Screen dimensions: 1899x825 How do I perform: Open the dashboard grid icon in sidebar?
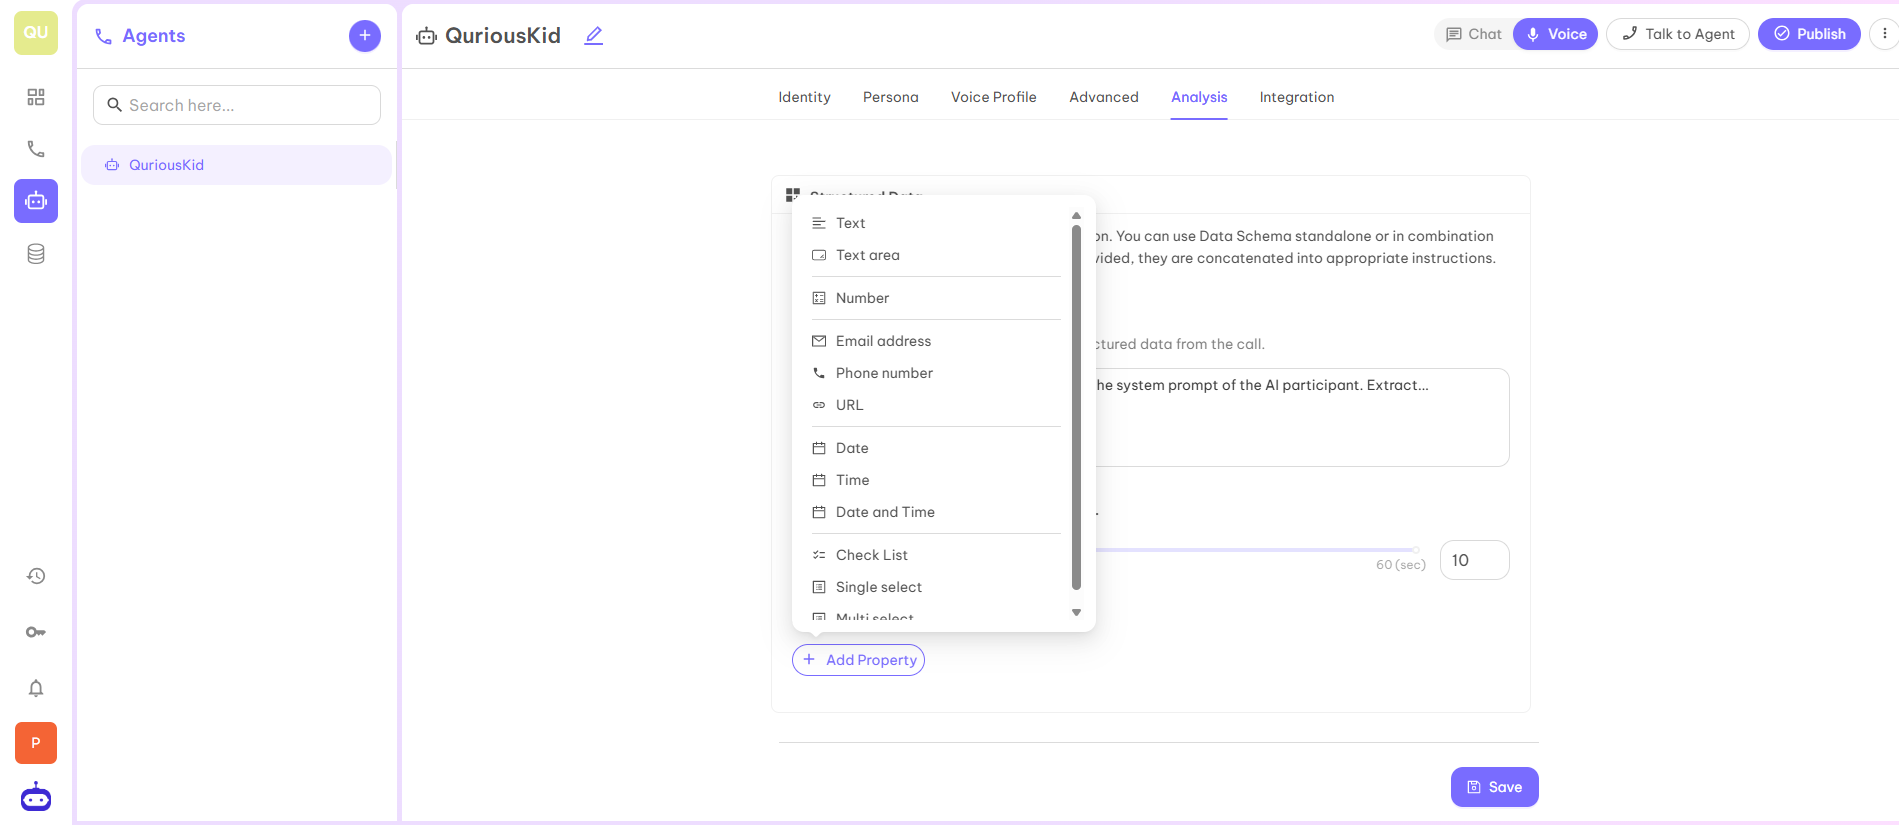click(x=36, y=97)
